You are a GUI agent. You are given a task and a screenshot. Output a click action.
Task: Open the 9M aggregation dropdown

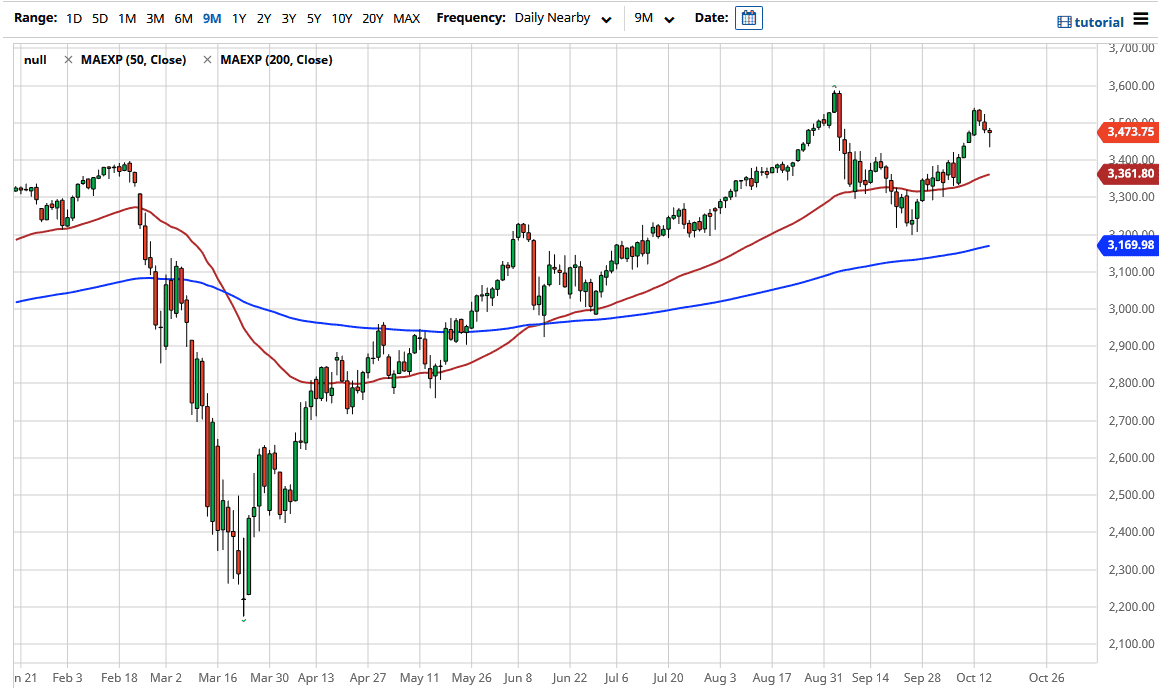(653, 18)
